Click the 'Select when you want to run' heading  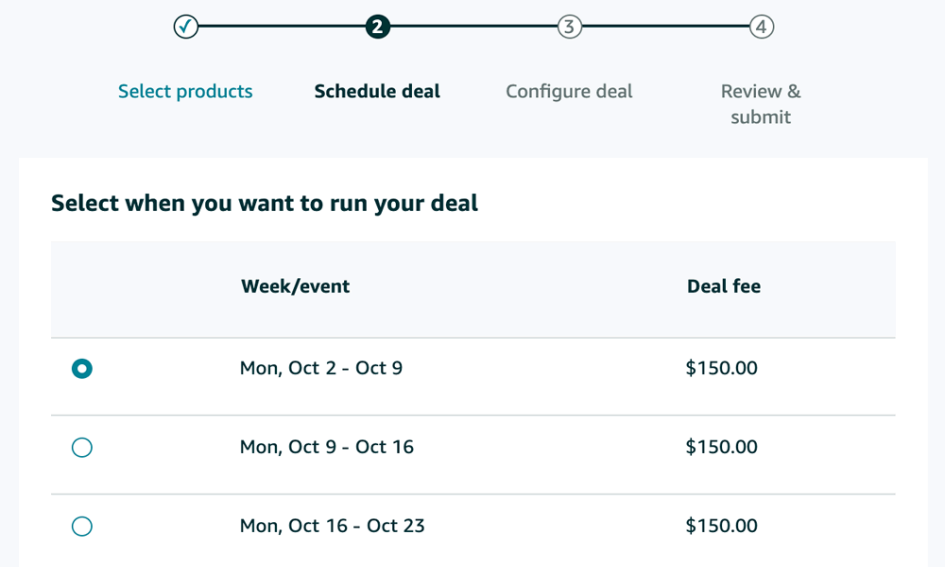[x=264, y=204]
